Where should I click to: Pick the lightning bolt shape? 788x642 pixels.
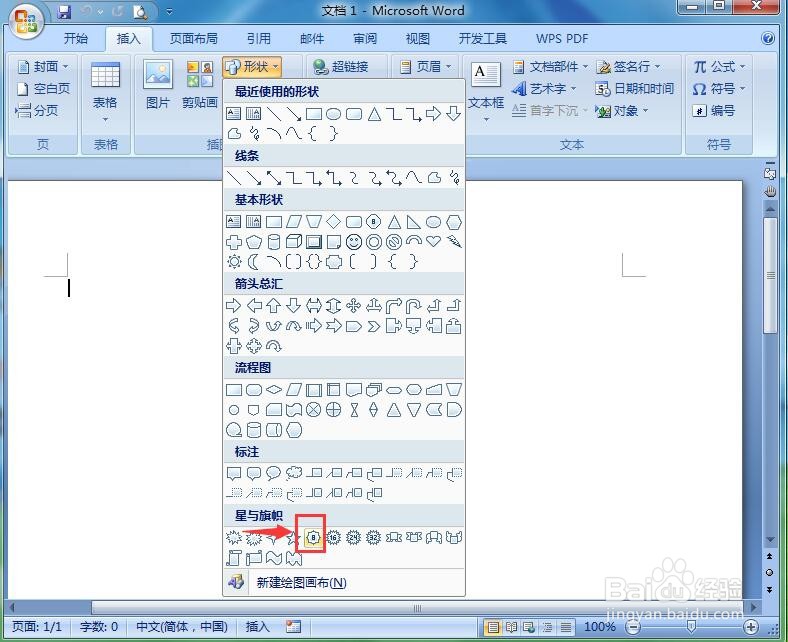click(454, 242)
